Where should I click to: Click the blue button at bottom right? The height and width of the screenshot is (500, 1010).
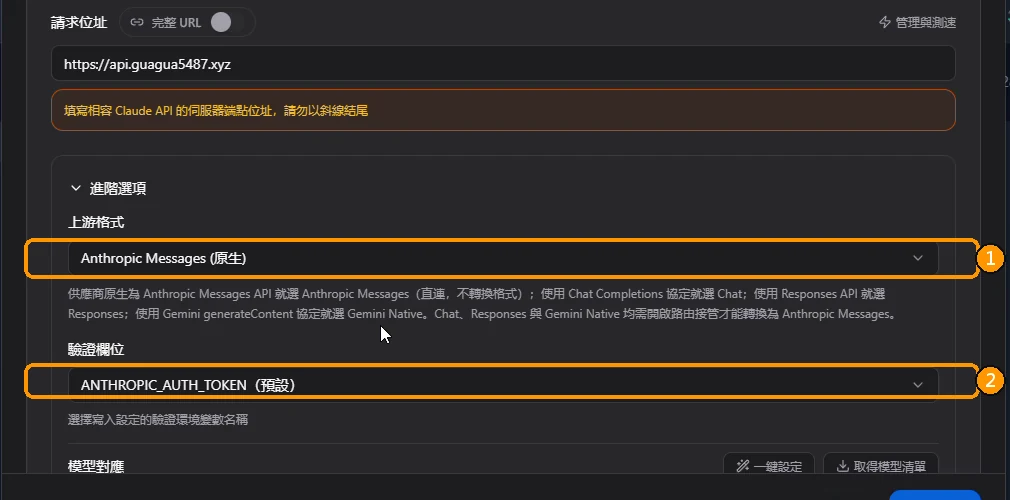tap(935, 495)
